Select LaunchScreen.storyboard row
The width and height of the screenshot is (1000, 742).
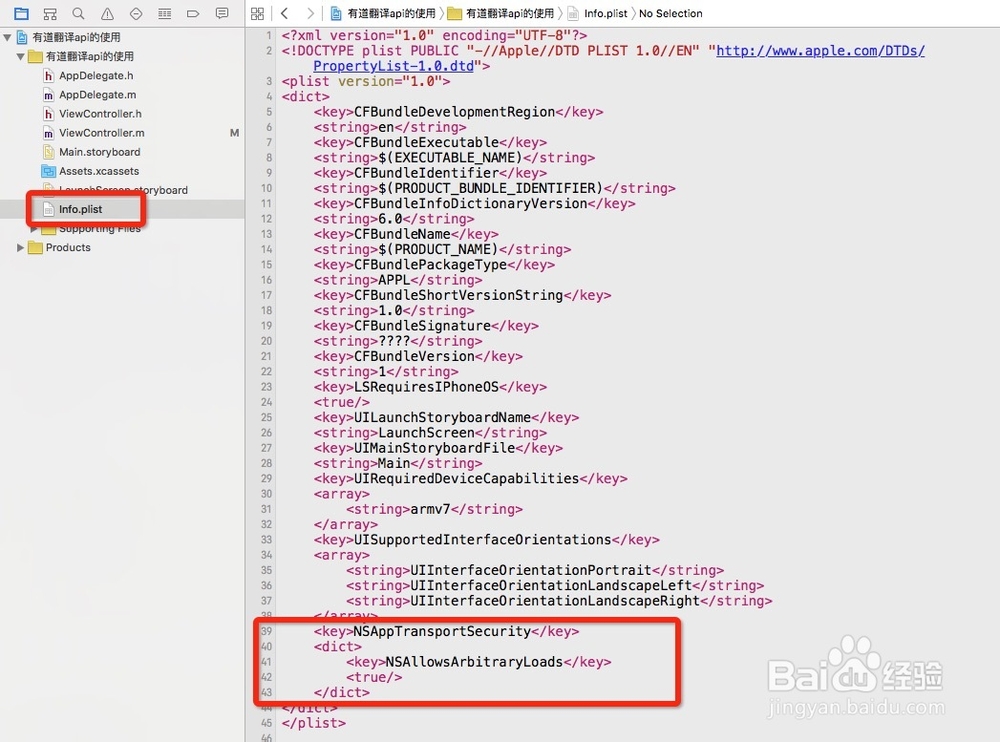(x=123, y=190)
